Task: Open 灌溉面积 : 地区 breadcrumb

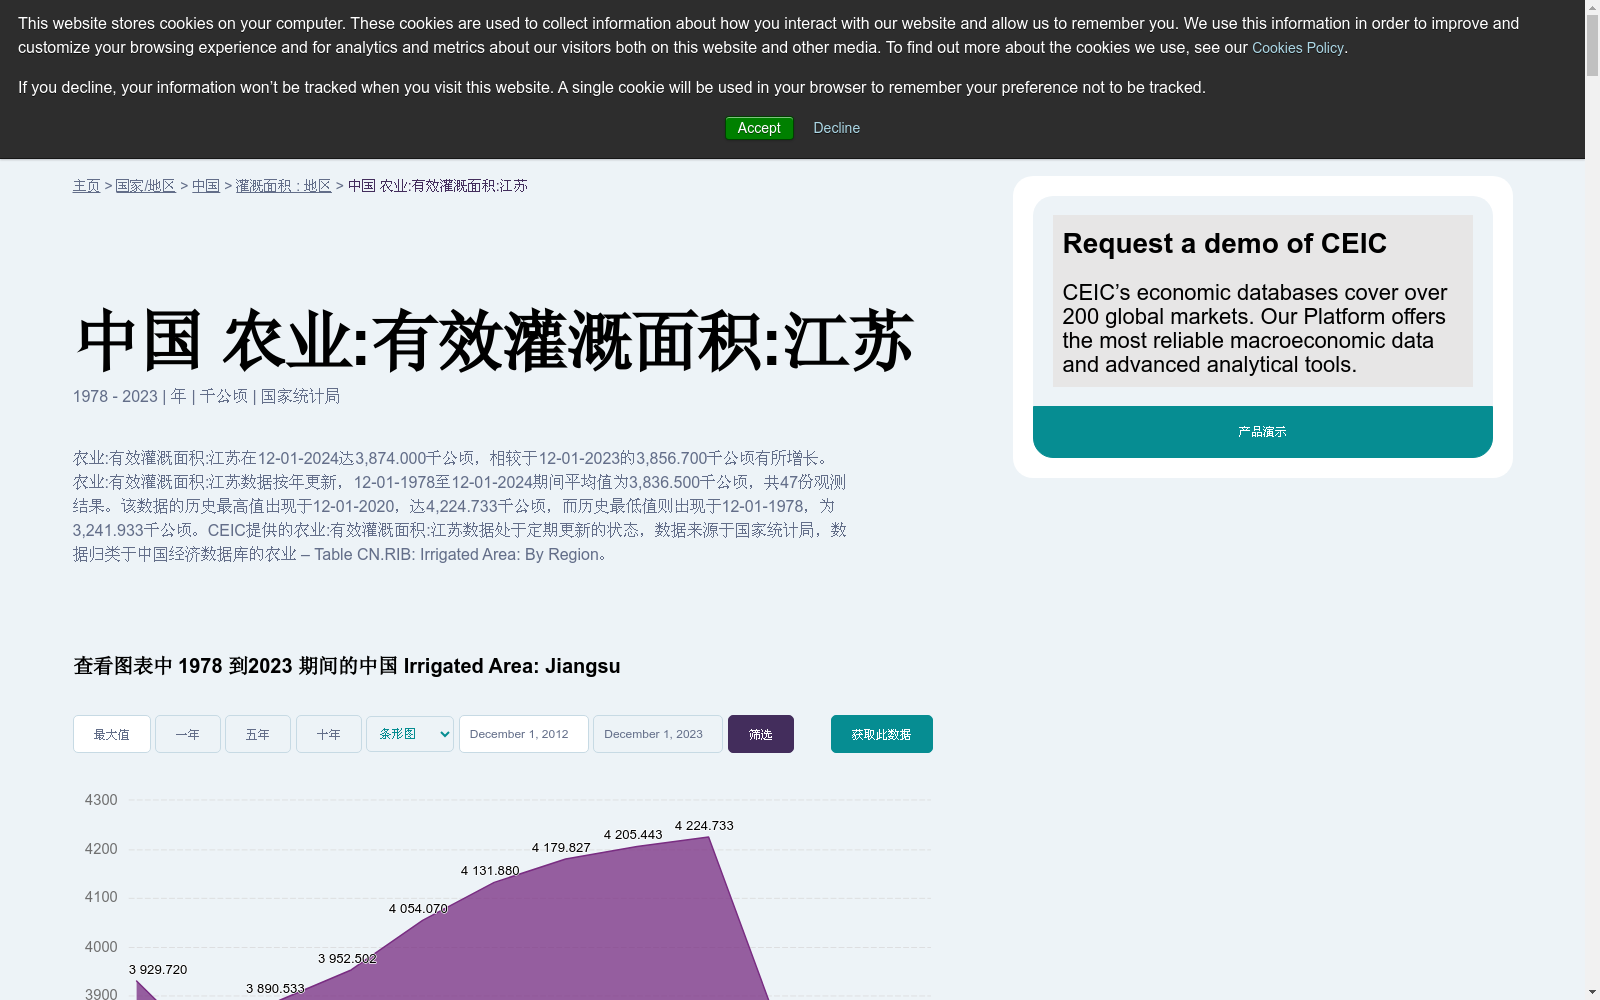Action: pyautogui.click(x=284, y=186)
